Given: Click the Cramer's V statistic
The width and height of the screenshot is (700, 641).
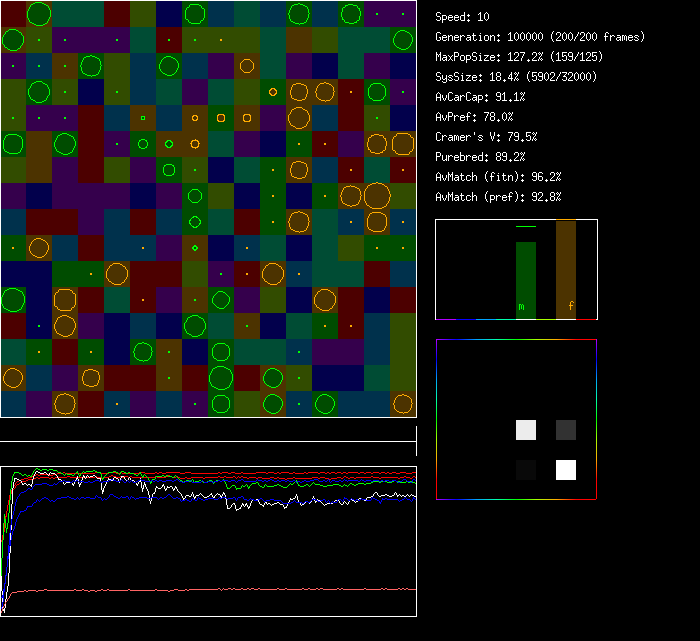Looking at the screenshot, I should coord(486,137).
